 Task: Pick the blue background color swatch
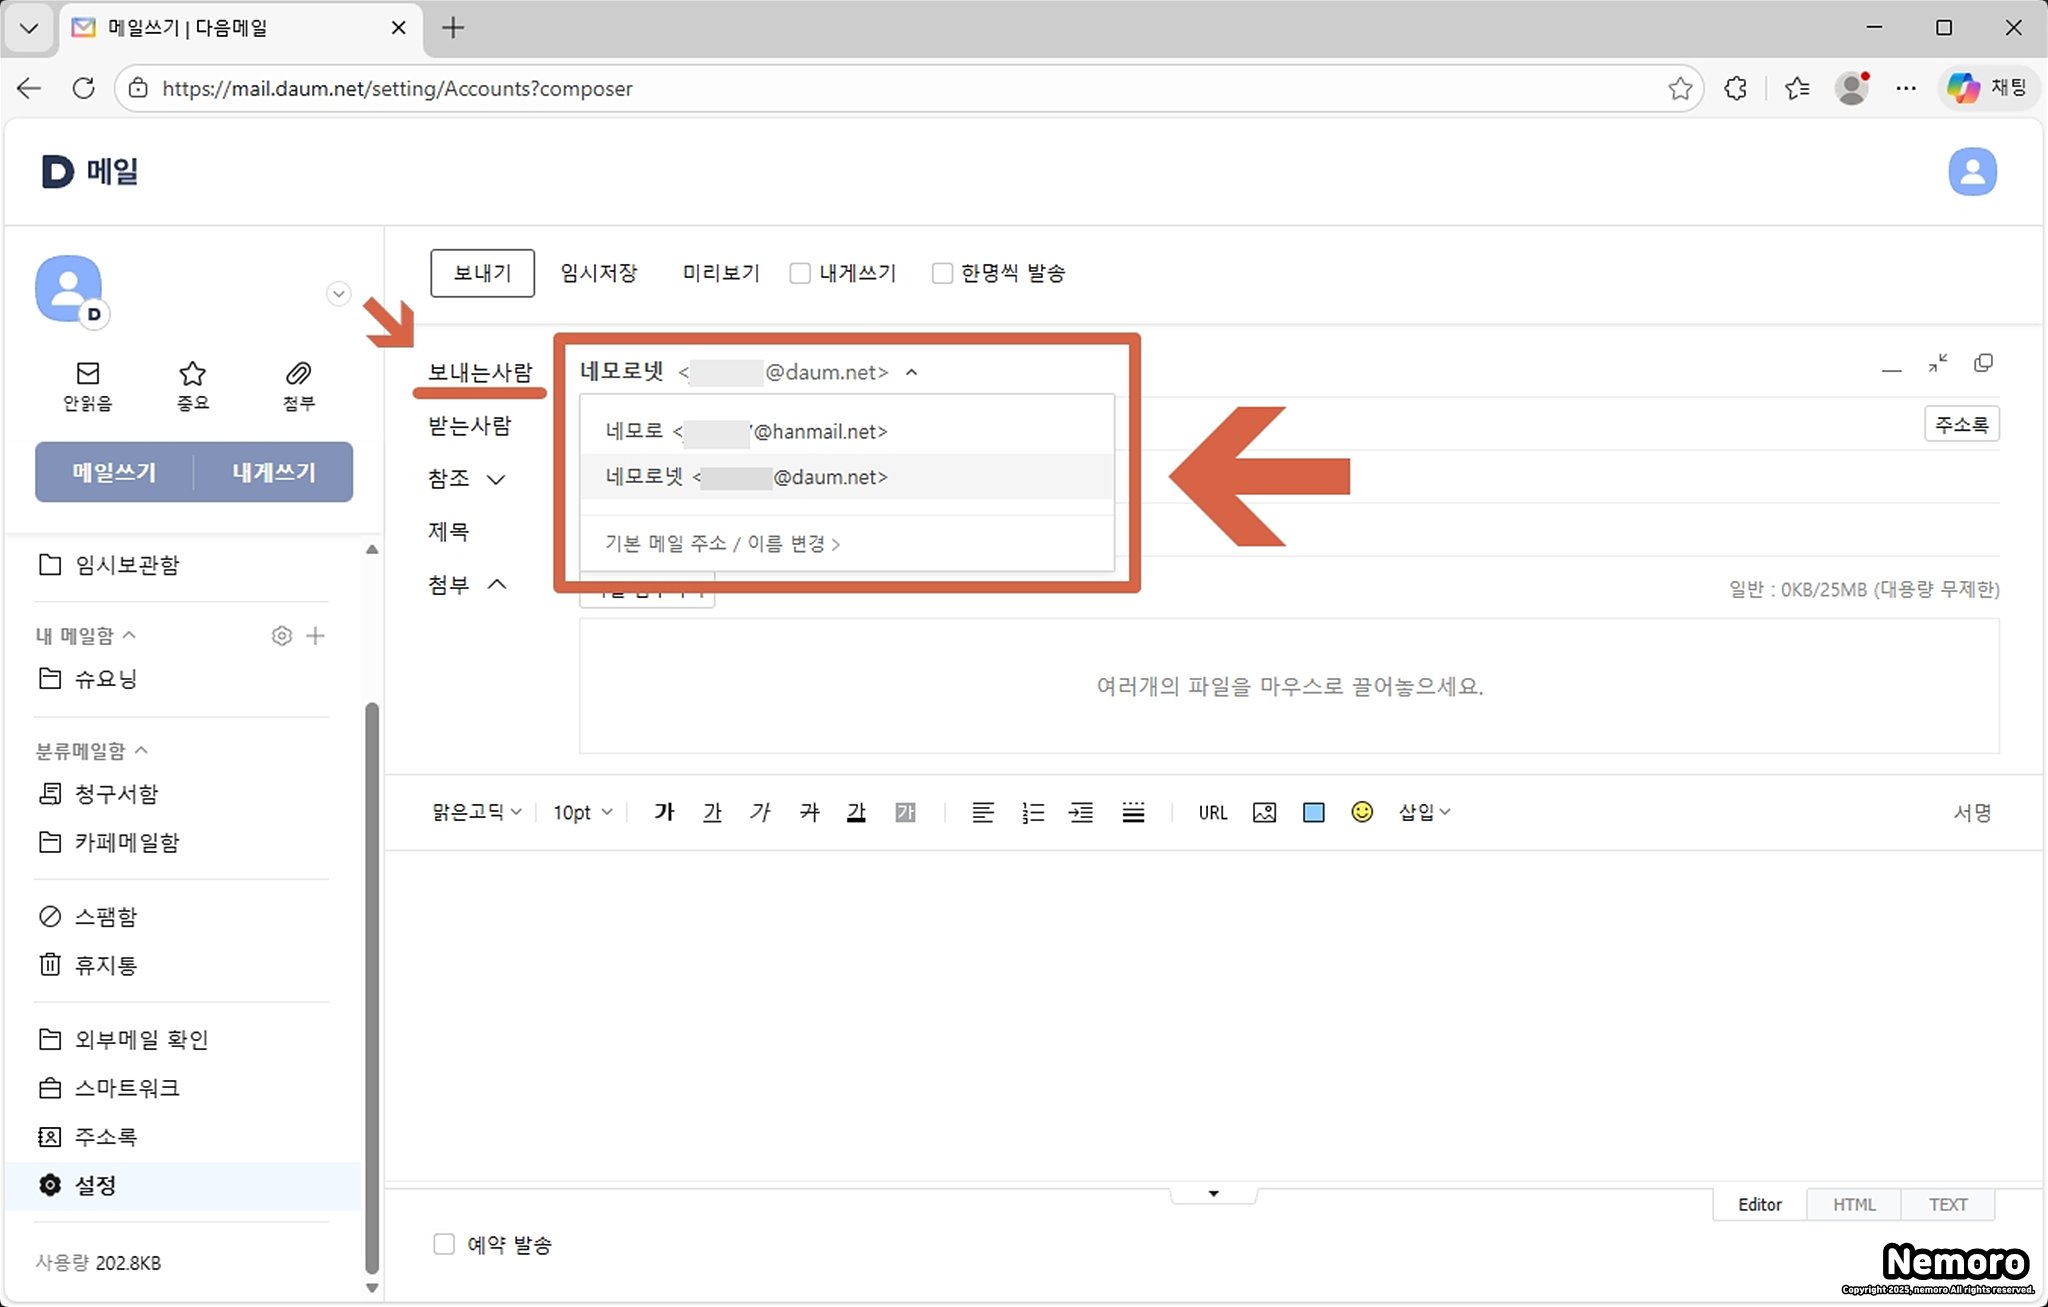[x=1313, y=812]
